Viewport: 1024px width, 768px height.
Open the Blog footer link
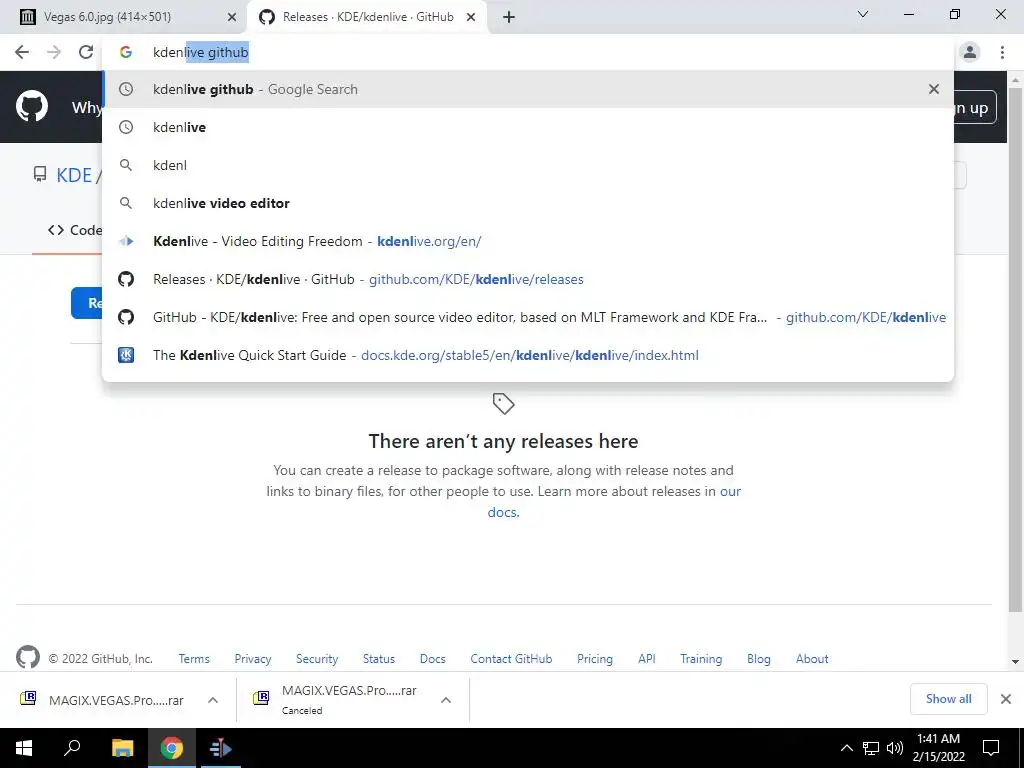pos(759,659)
